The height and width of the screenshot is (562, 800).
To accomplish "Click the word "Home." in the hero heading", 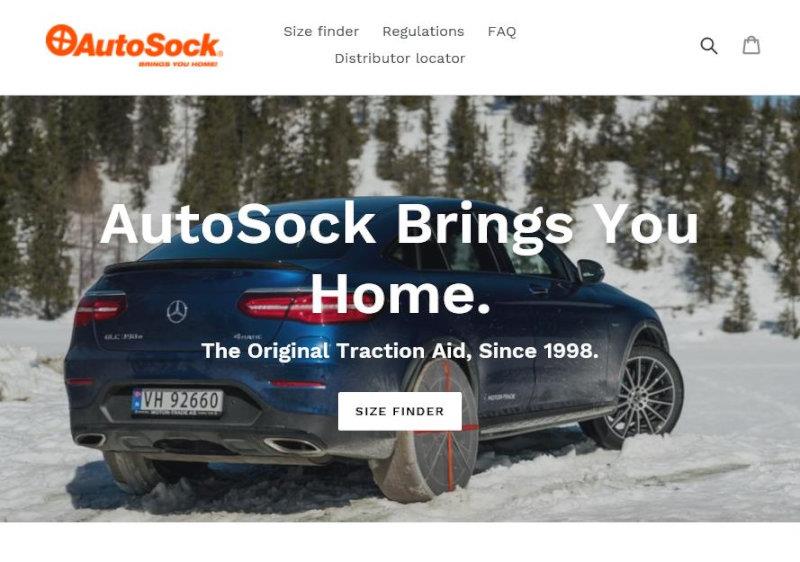I will click(x=399, y=293).
